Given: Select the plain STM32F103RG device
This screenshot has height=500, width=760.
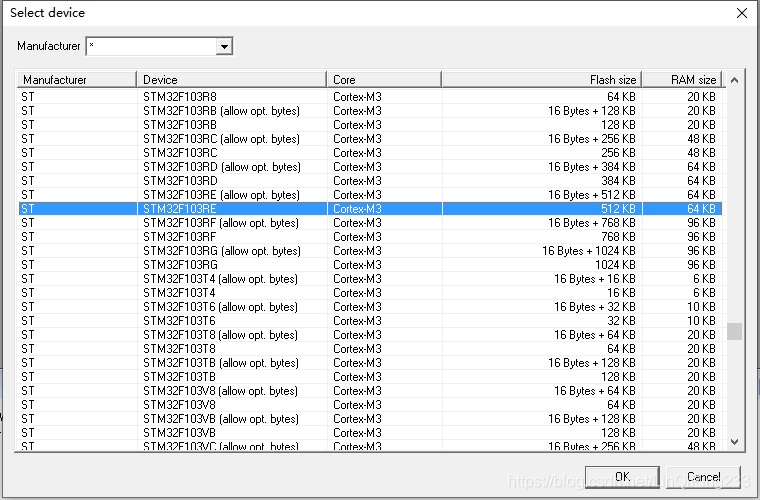Looking at the screenshot, I should (x=370, y=265).
